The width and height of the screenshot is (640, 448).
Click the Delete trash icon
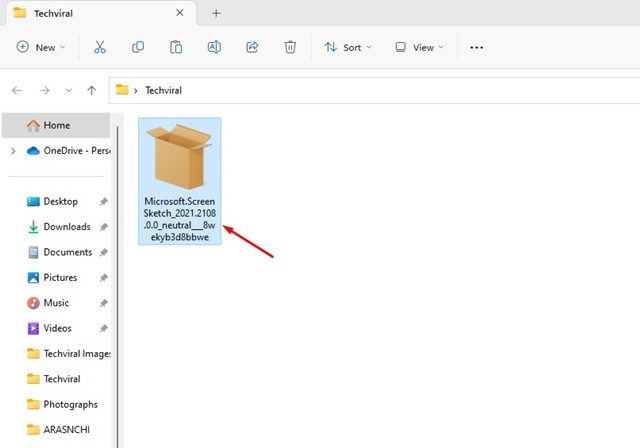[290, 47]
